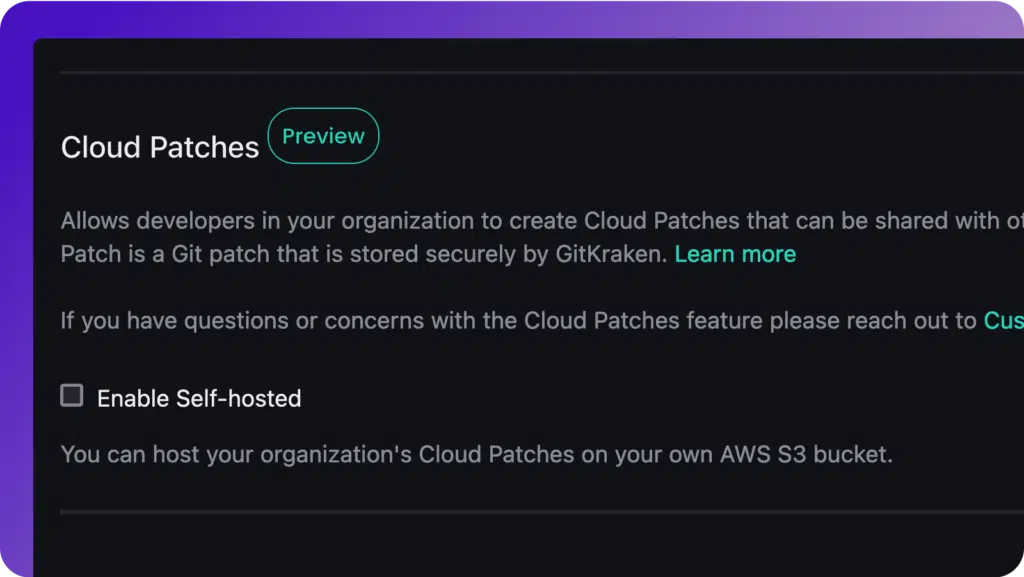
Task: Click the Preview badge beside Cloud Patches
Action: pos(323,136)
